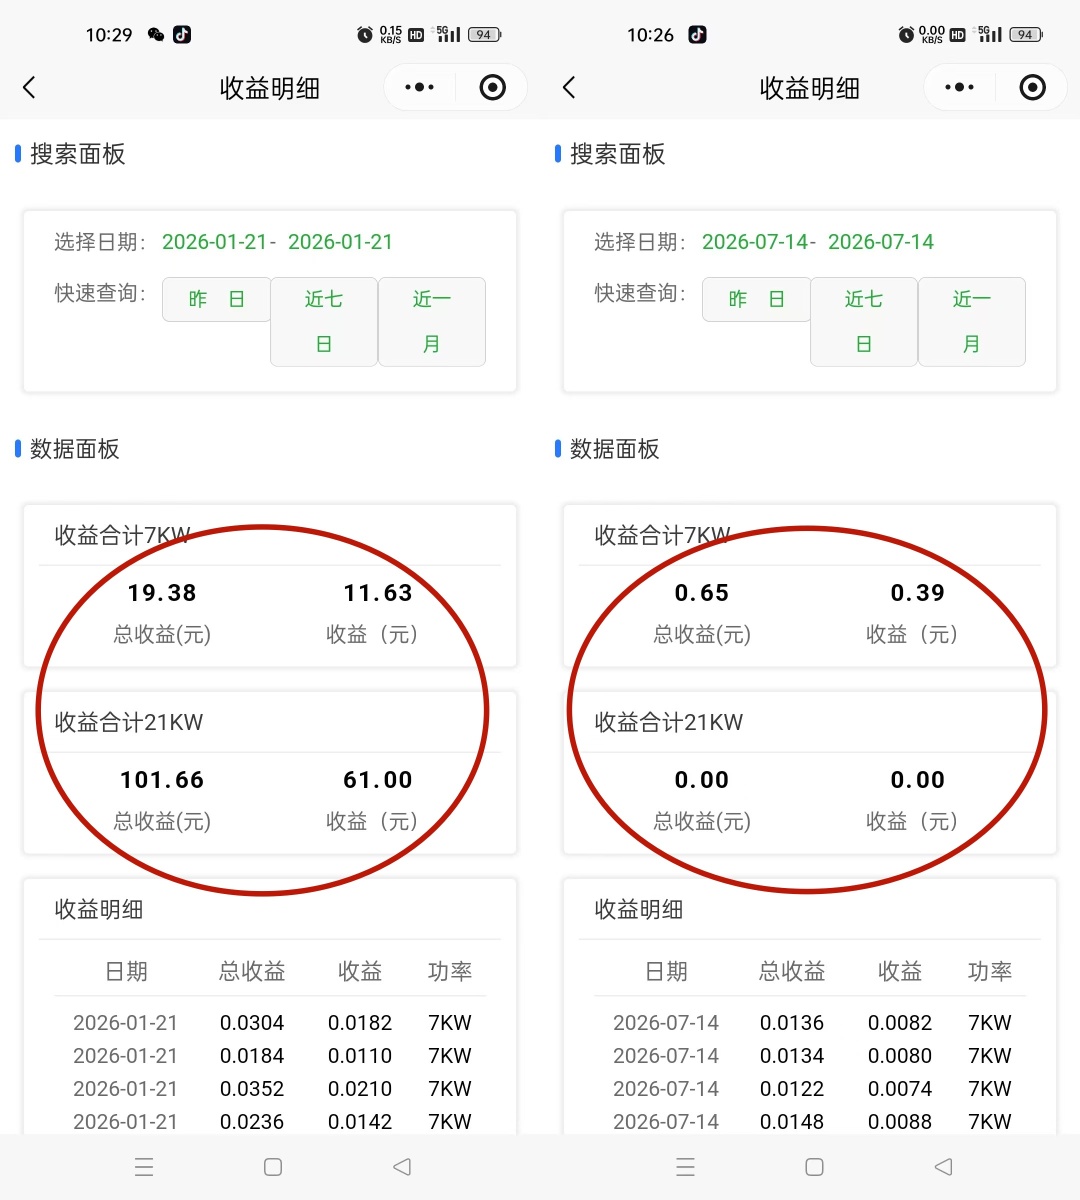Select the start date 2026-07-14 in the date picker
The image size is (1080, 1200).
tap(755, 242)
